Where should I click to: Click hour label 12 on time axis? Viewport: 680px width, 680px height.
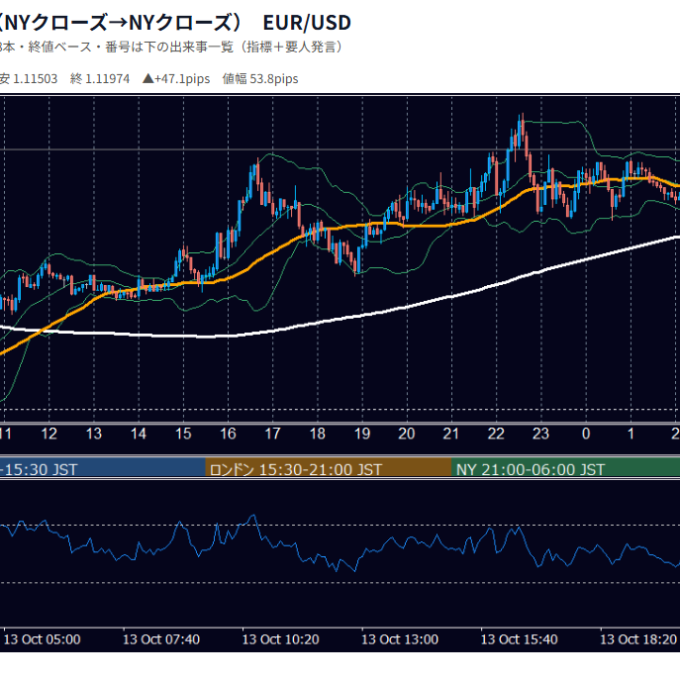(49, 434)
